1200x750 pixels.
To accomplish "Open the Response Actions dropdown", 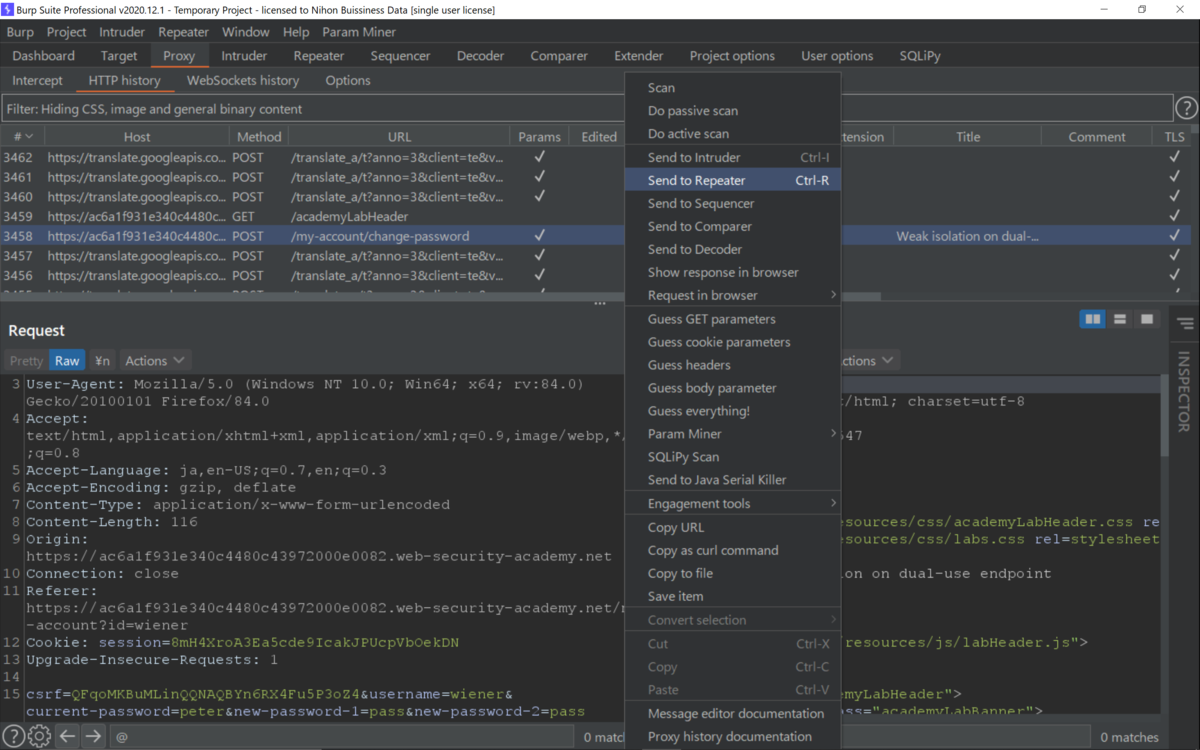I will pyautogui.click(x=868, y=360).
